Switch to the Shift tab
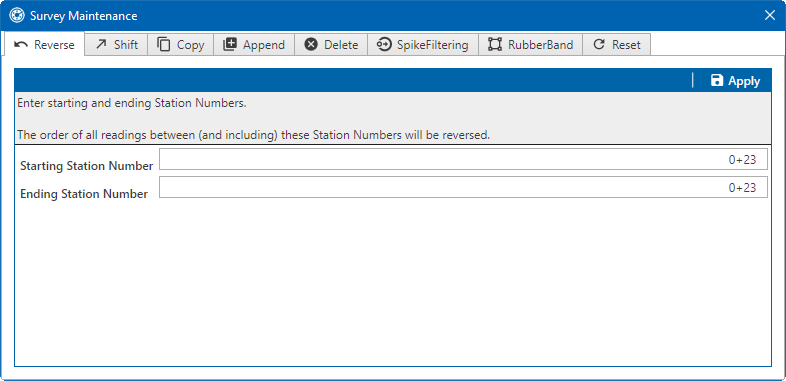 coord(116,45)
